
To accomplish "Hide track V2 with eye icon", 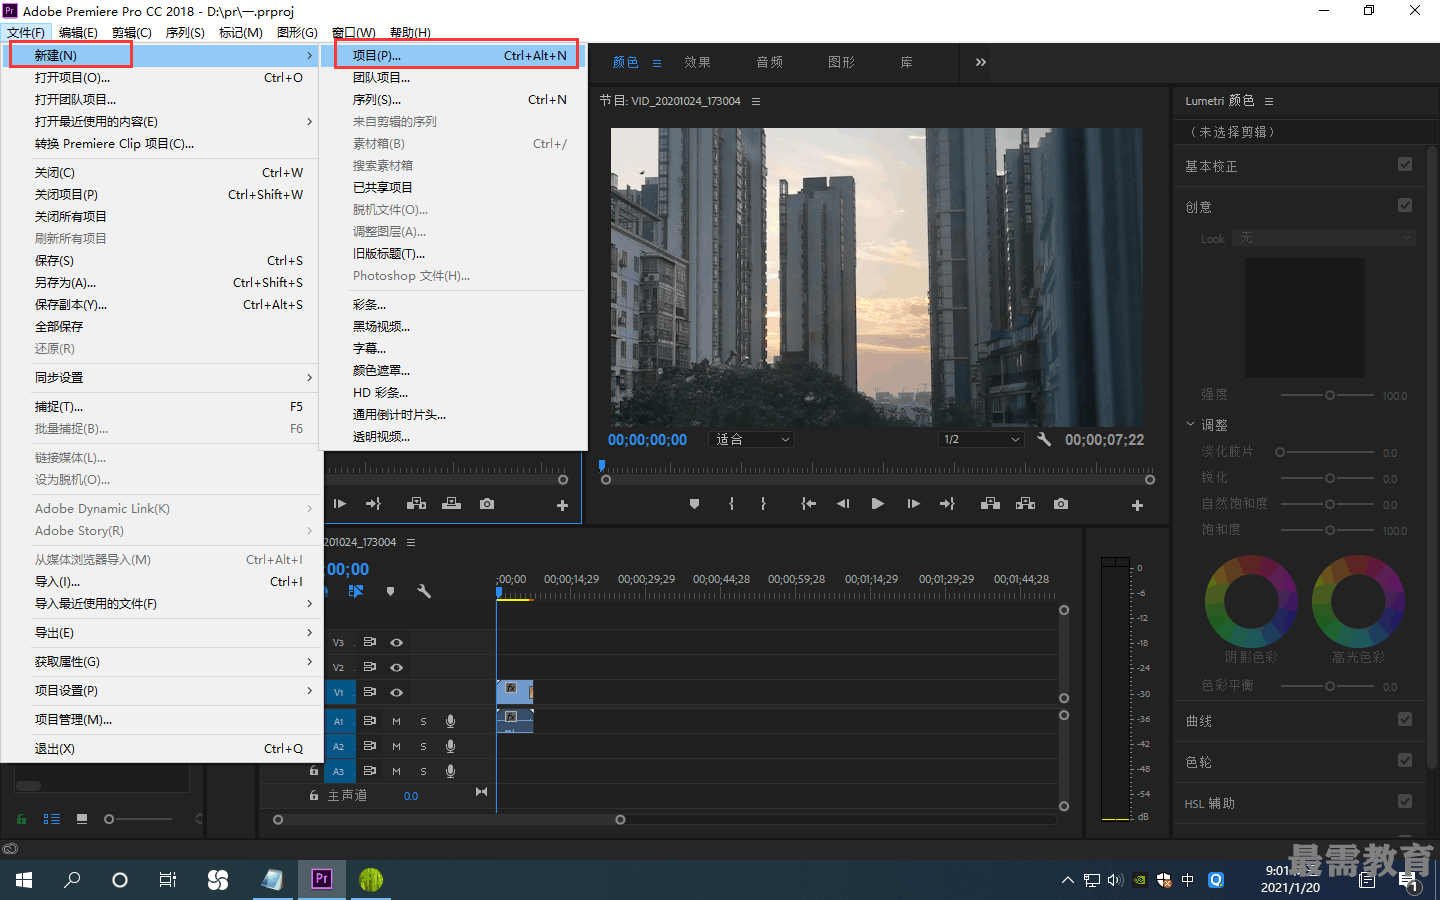I will click(x=397, y=667).
